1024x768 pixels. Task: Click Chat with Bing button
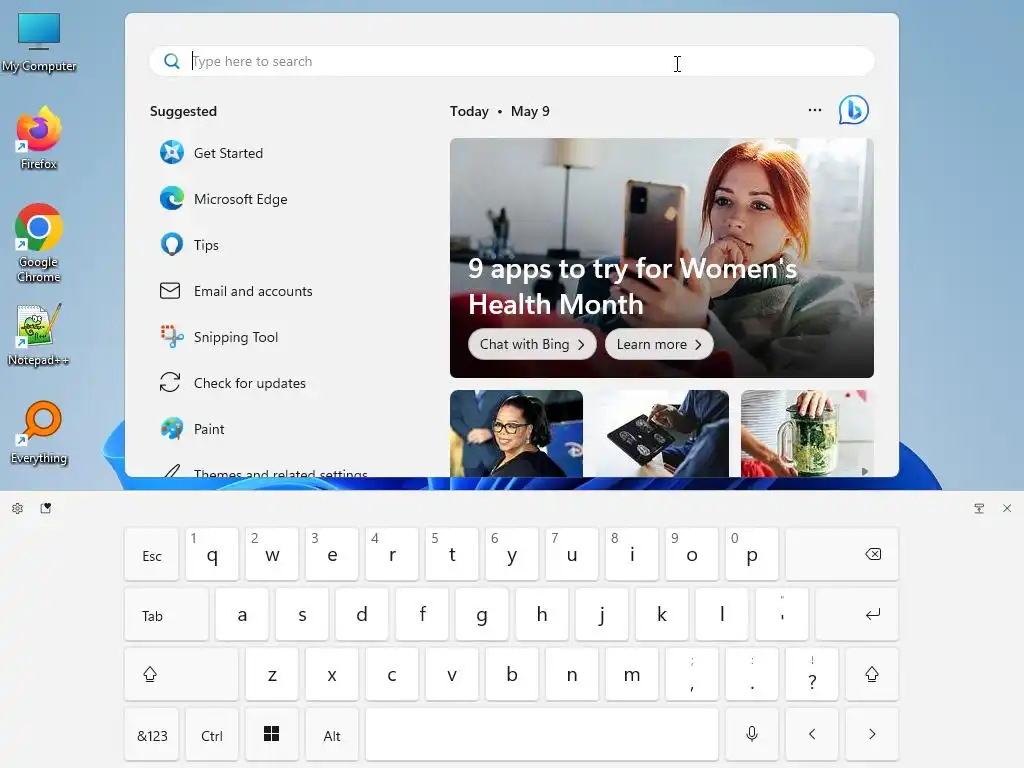pyautogui.click(x=532, y=344)
